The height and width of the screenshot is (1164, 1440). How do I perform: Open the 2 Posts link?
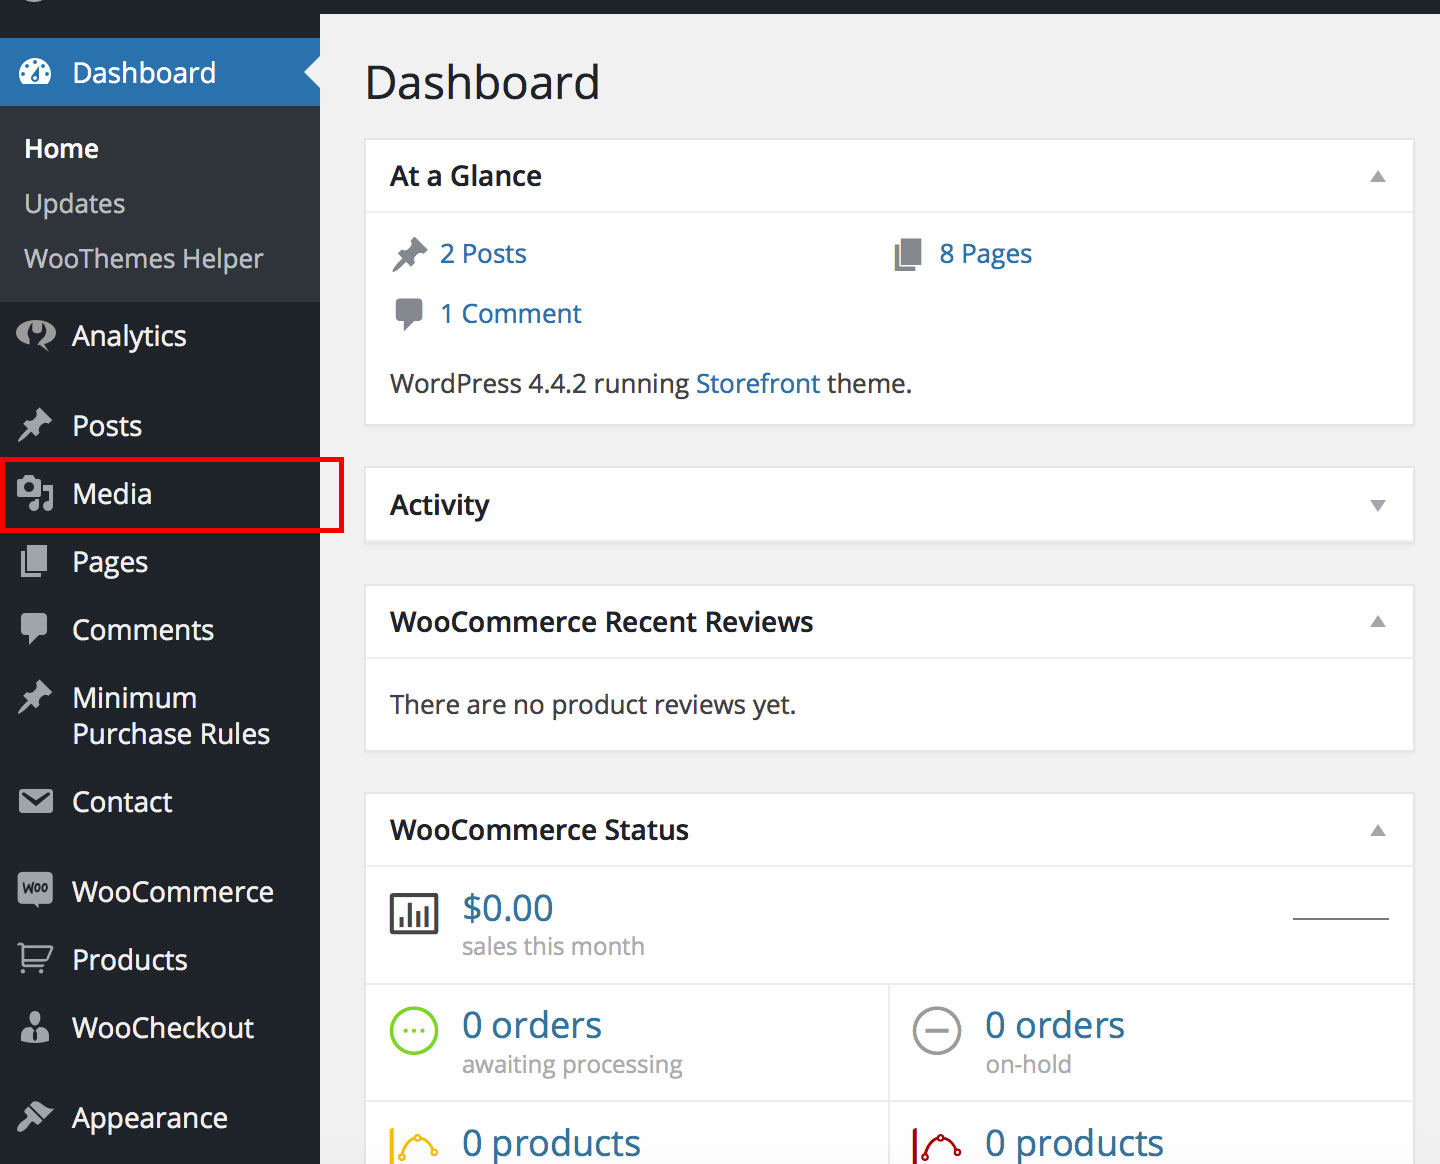(x=483, y=254)
